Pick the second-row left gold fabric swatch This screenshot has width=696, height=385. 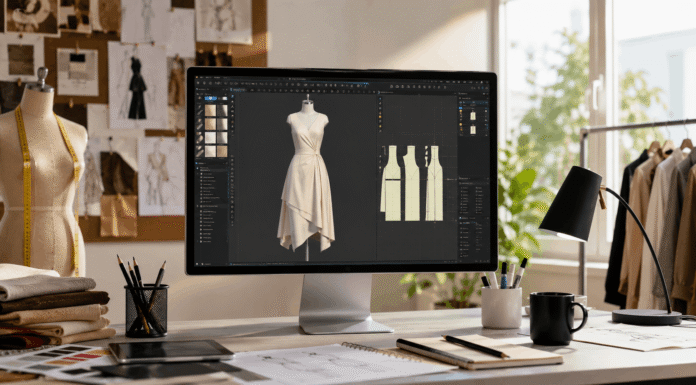coord(210,124)
